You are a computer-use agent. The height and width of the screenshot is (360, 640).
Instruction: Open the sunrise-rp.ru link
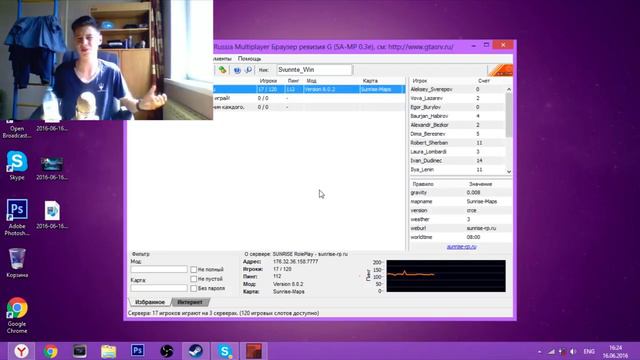(461, 247)
